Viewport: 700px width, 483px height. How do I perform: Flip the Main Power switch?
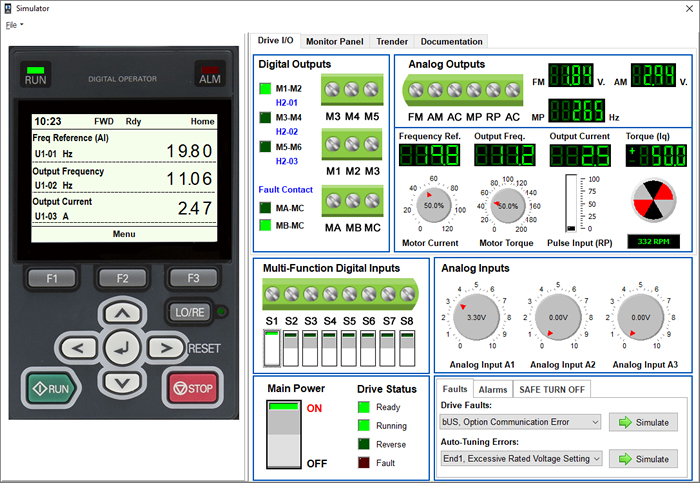point(285,433)
